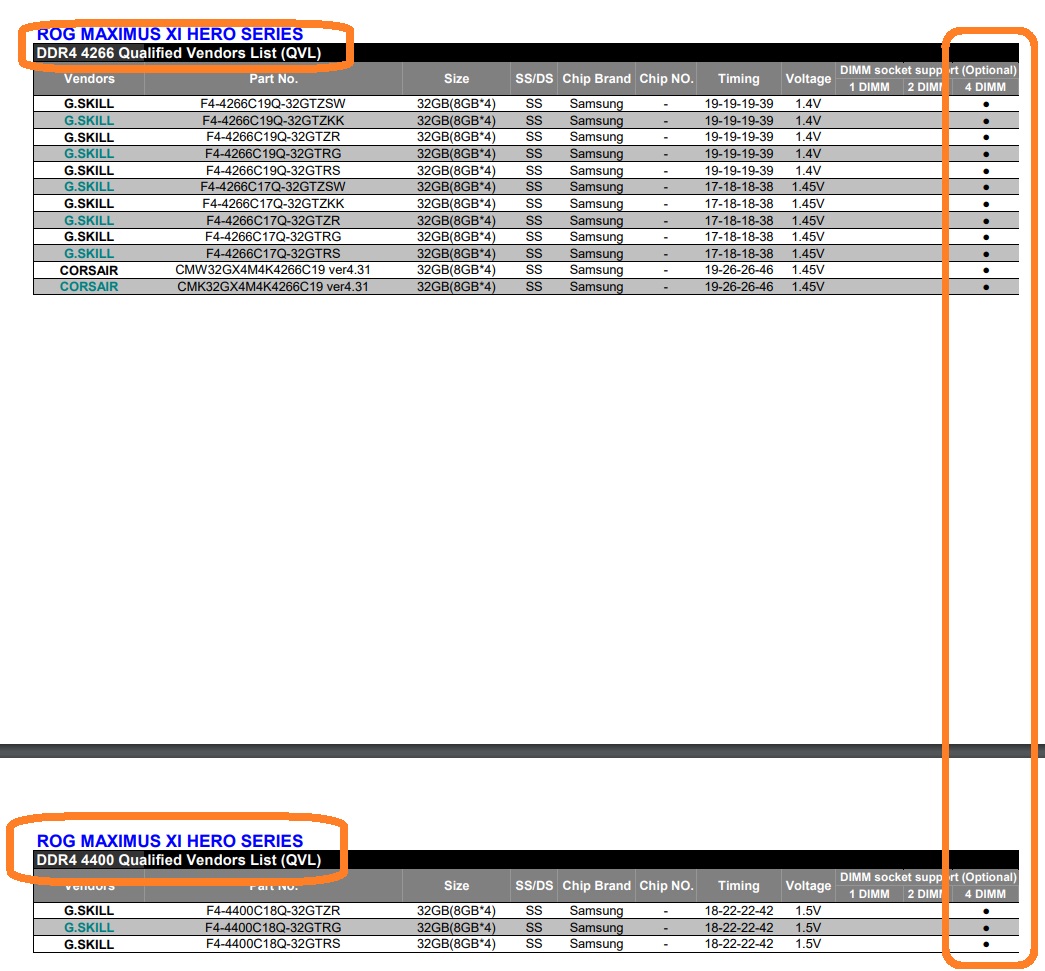Select 1.5V voltage in F4-4400C18Q-32GTRS row

tap(808, 944)
